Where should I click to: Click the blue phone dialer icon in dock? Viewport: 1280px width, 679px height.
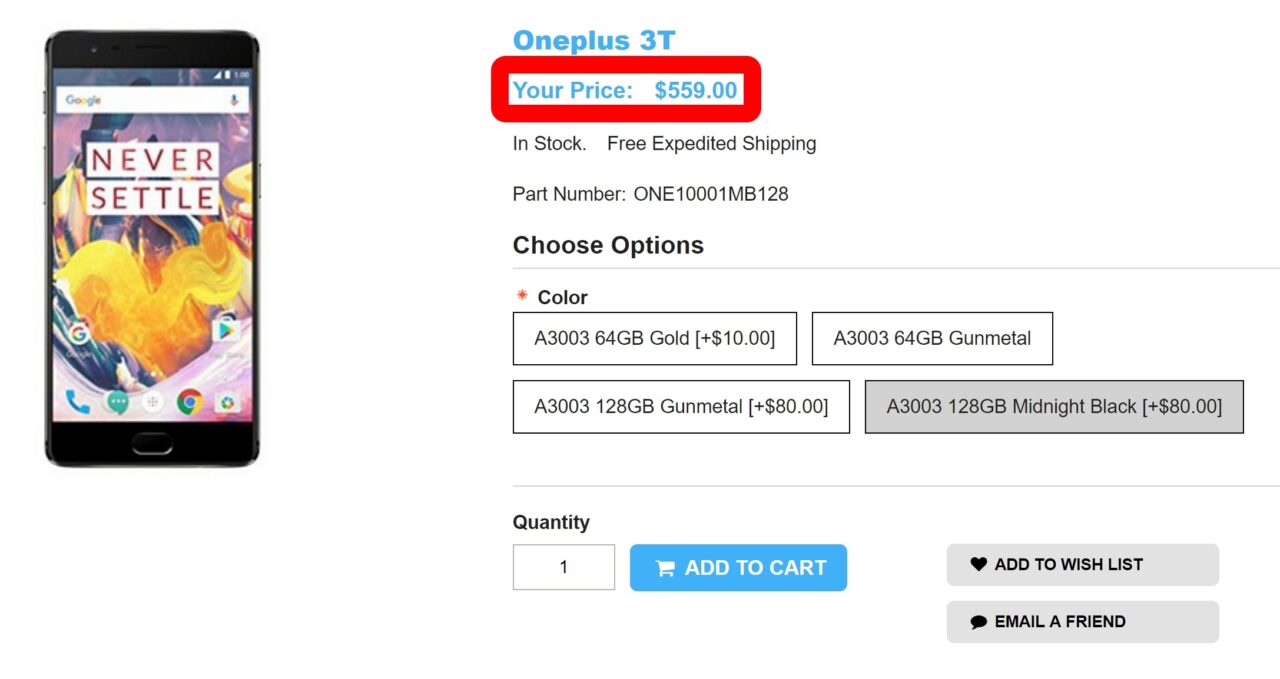(78, 402)
